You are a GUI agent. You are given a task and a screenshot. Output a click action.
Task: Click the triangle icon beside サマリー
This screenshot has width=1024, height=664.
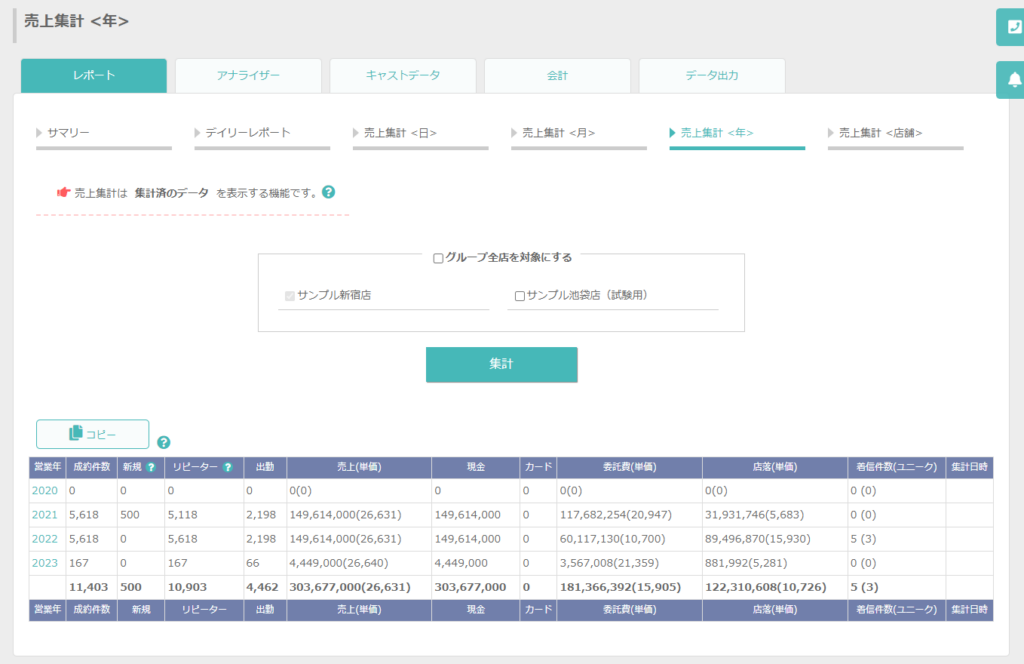click(x=39, y=133)
